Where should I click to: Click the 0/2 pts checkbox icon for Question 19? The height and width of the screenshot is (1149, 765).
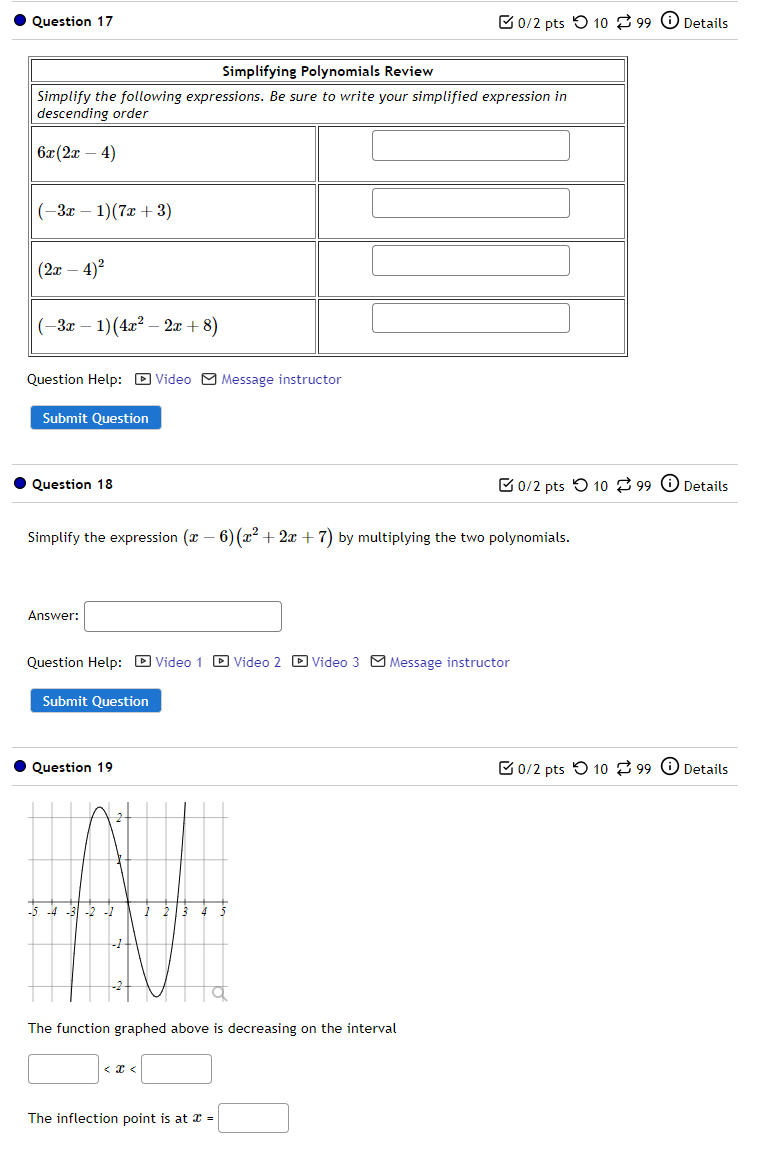click(x=506, y=768)
